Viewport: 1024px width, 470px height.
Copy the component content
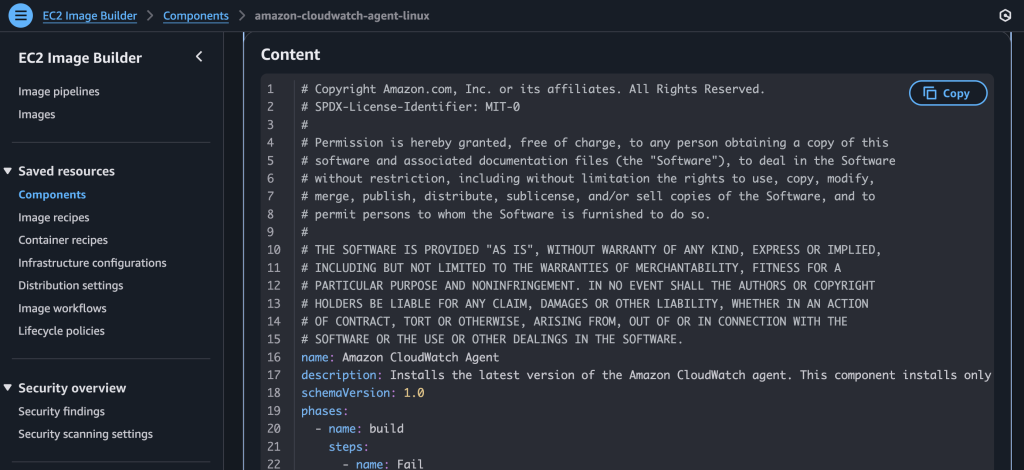pos(948,93)
